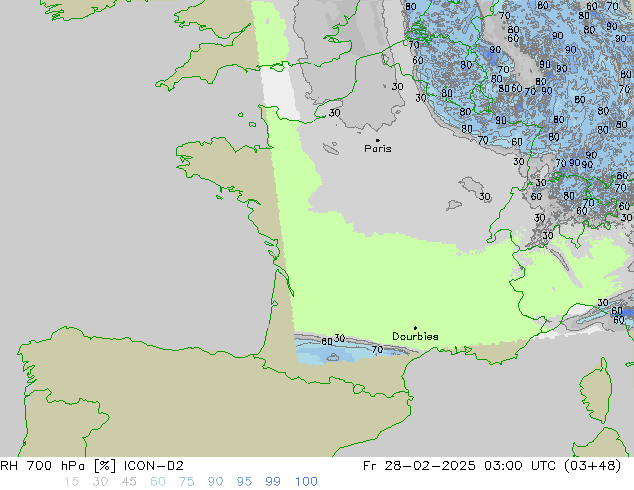Select legend value 100
Viewport: 634px width, 490px height.
306,482
